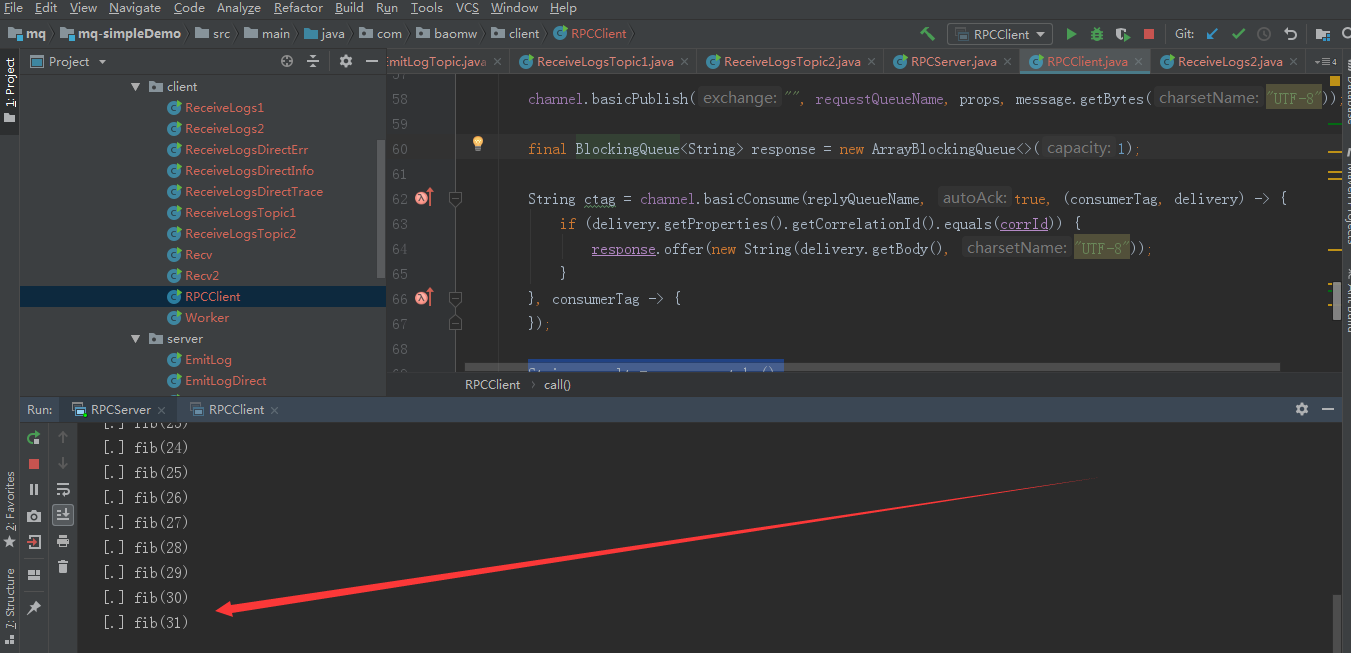This screenshot has height=653, width=1351.
Task: Click call() in the editor breadcrumb
Action: click(557, 384)
